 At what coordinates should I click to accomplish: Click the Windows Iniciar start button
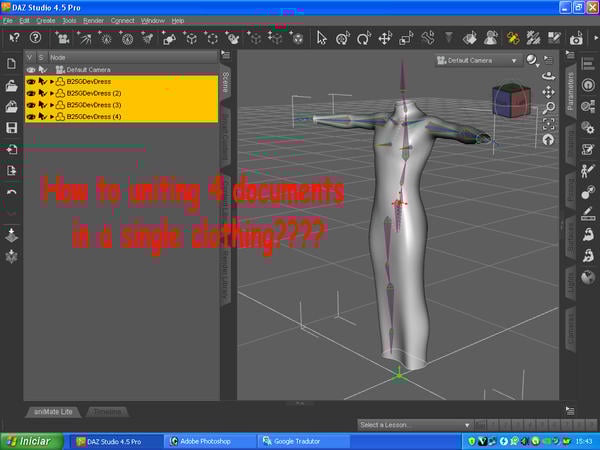tap(32, 442)
